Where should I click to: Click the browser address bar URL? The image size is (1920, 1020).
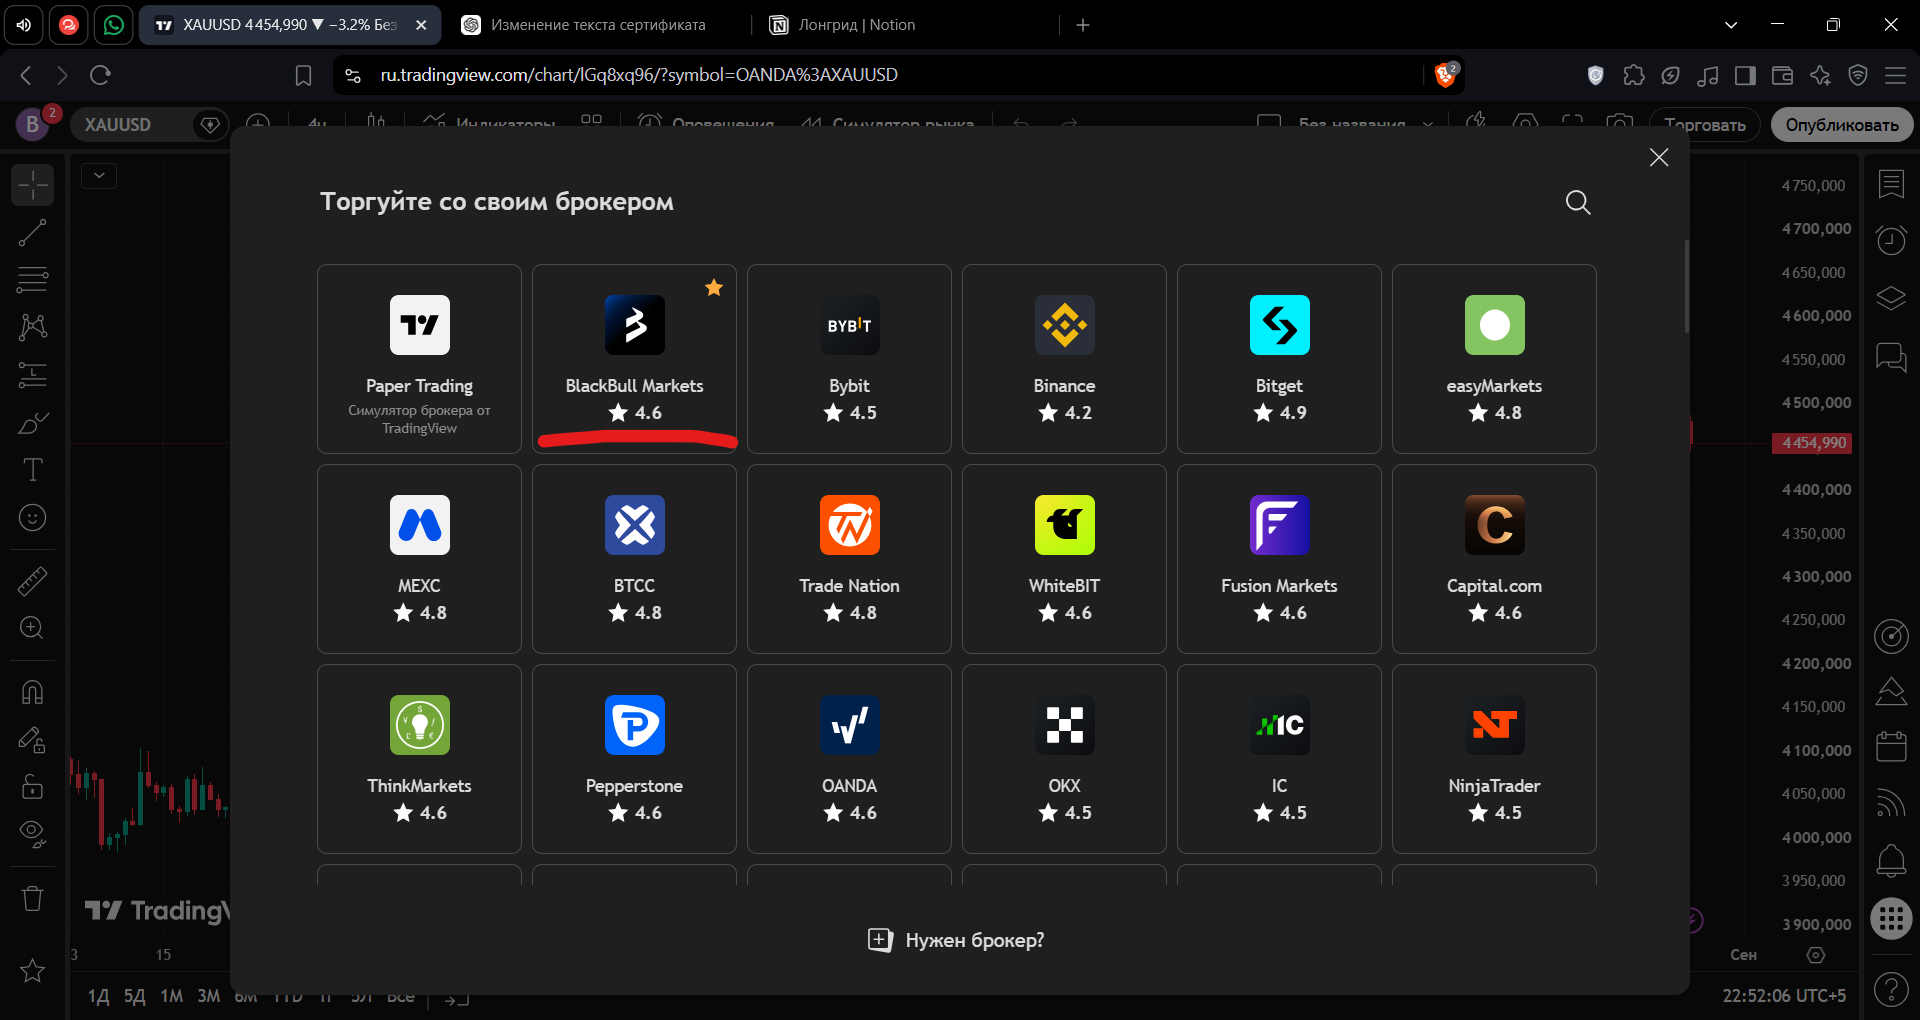(639, 75)
